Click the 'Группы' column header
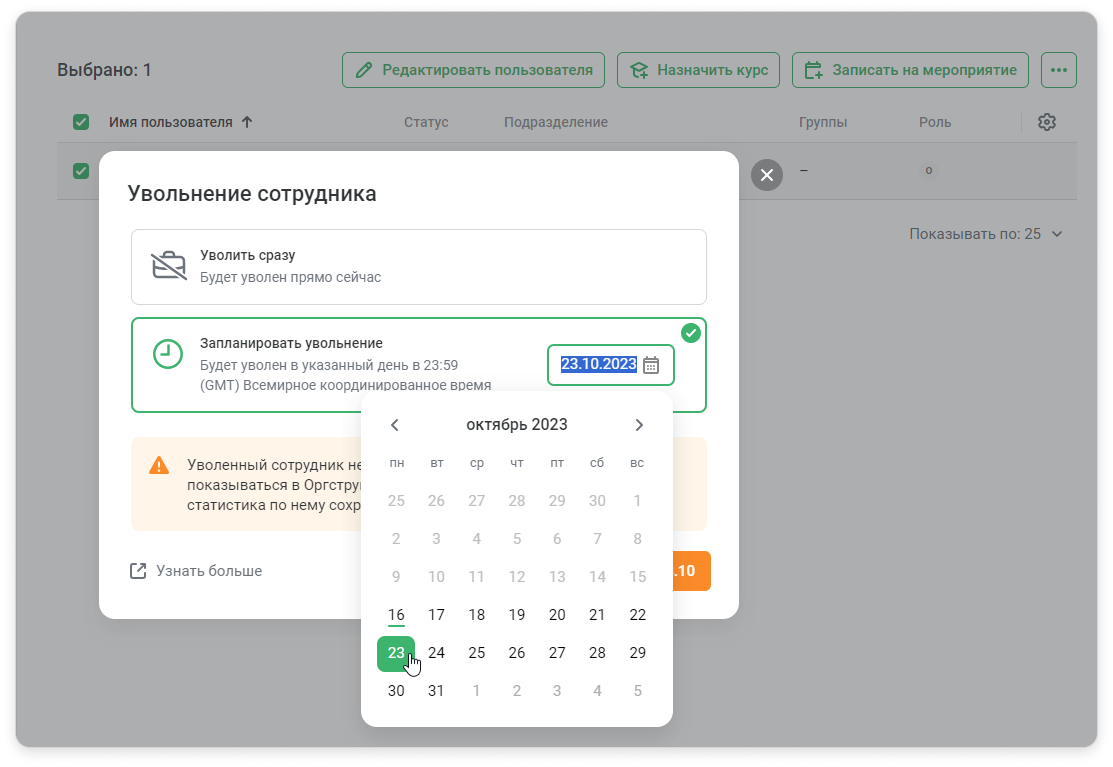This screenshot has width=1113, height=767. click(x=823, y=122)
